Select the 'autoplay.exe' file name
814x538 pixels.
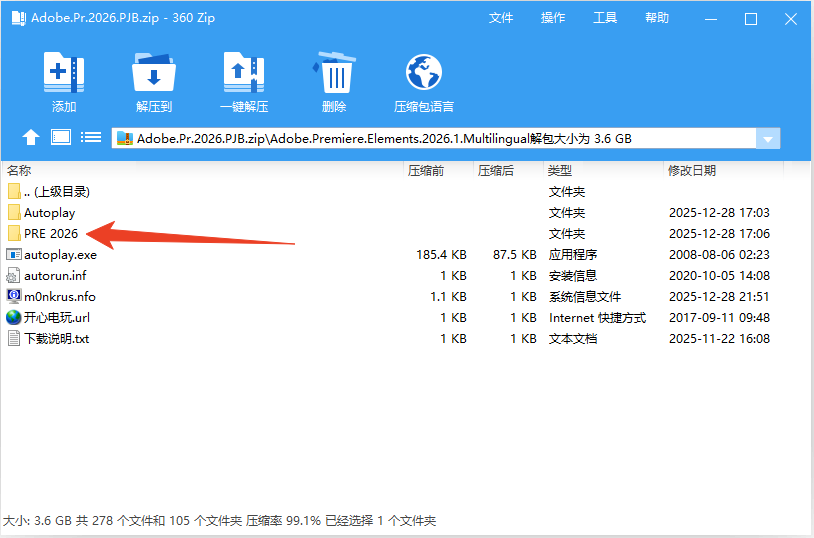pos(60,255)
